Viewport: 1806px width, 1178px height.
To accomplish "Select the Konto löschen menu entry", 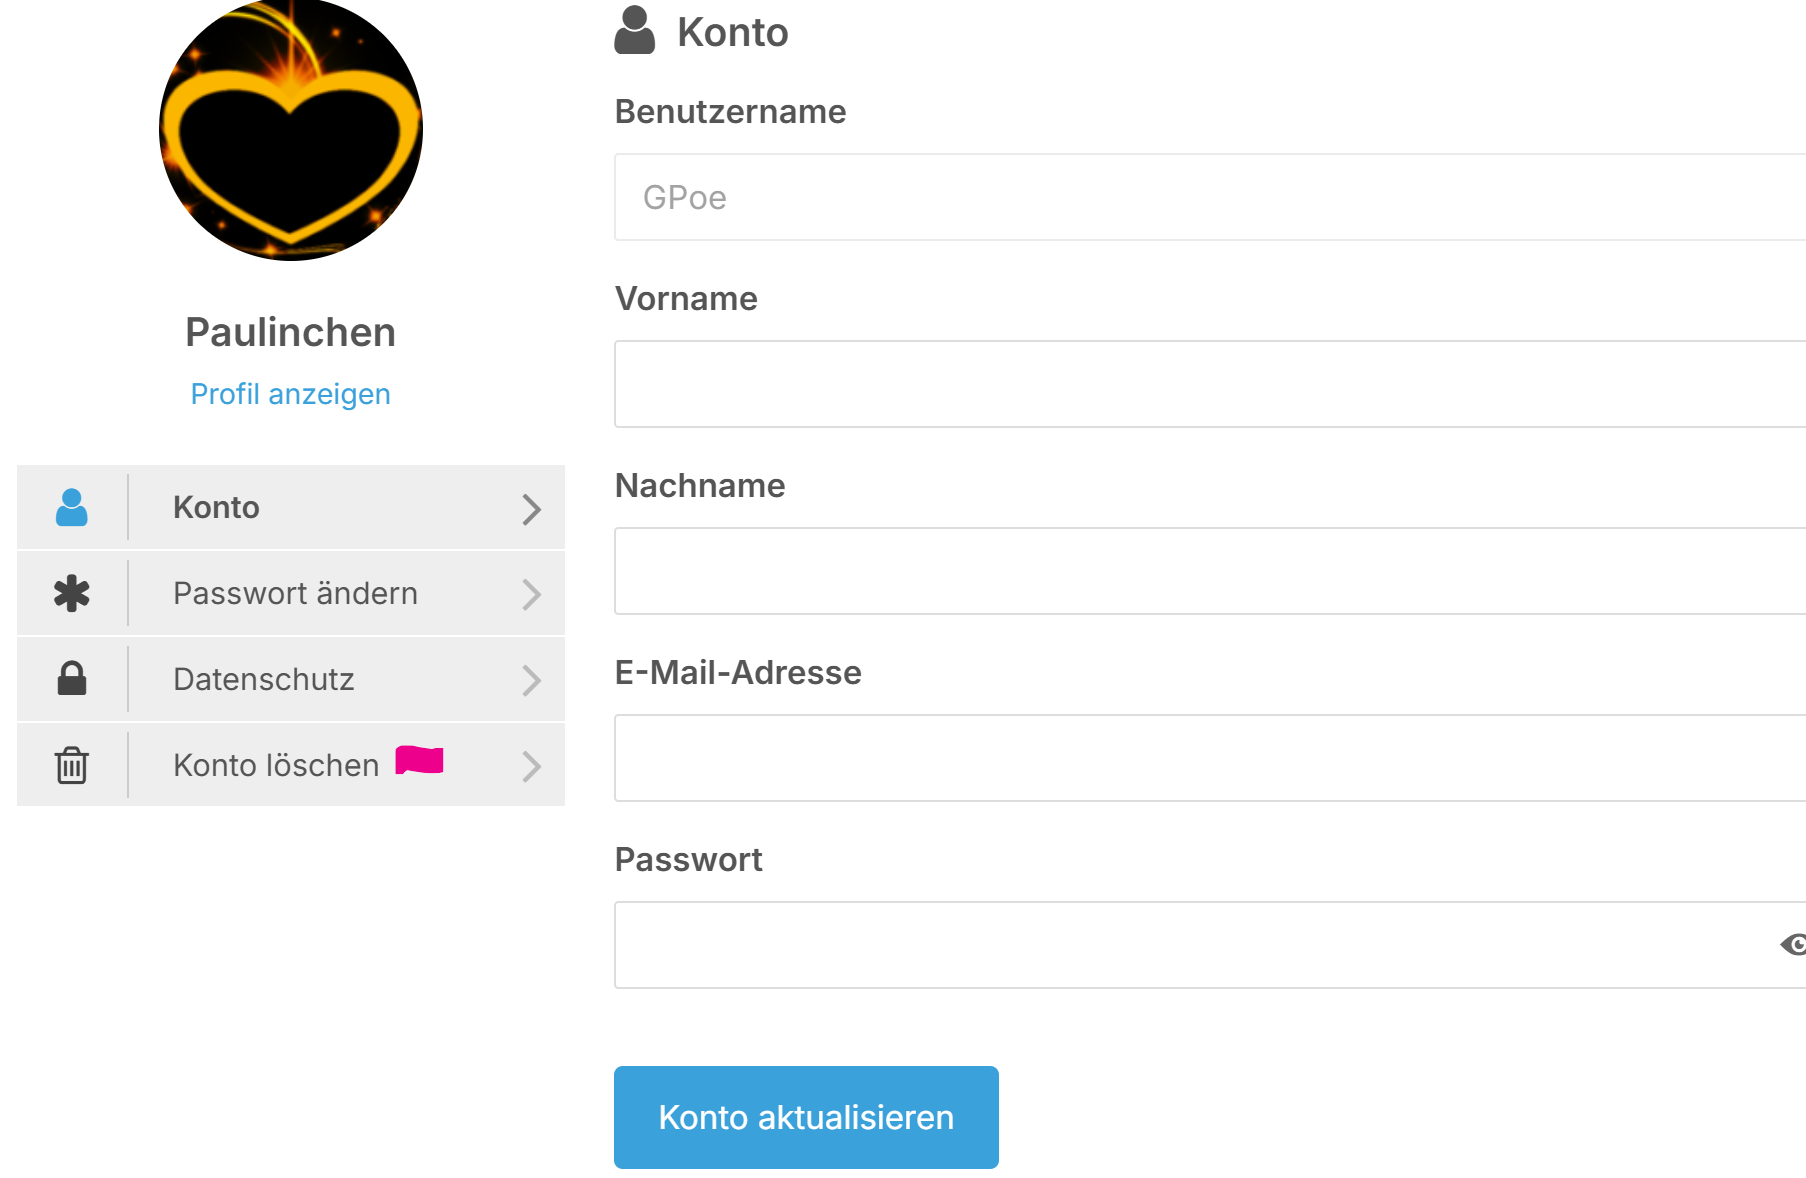I will coord(276,766).
